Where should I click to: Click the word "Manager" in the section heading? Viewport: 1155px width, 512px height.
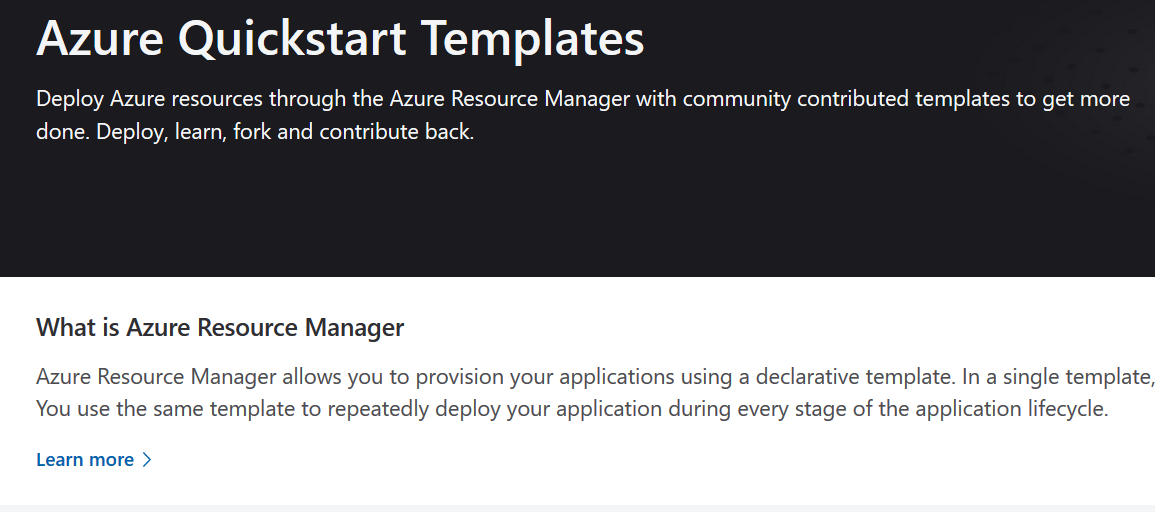[x=359, y=327]
